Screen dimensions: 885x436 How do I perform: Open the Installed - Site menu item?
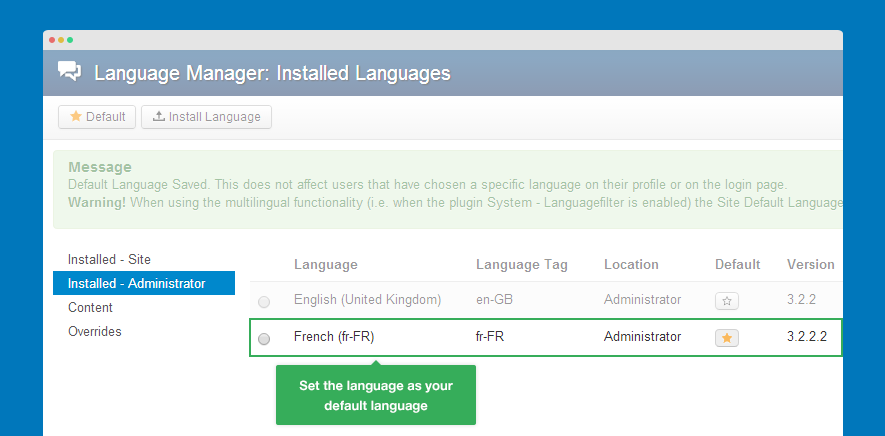[109, 259]
